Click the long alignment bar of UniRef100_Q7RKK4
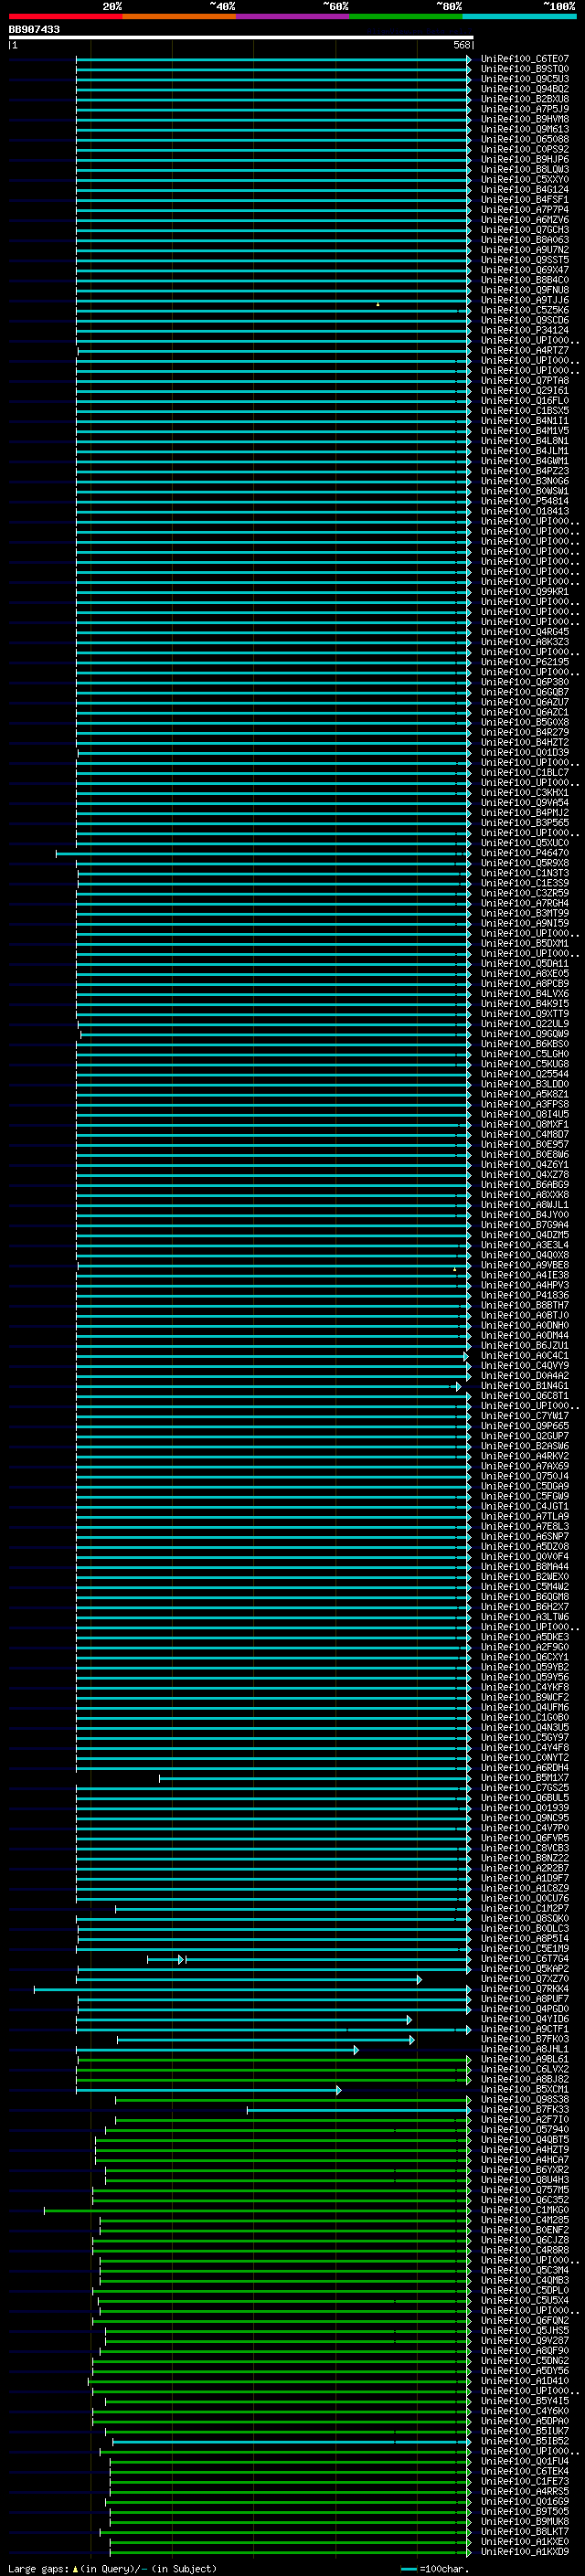 (252, 1990)
